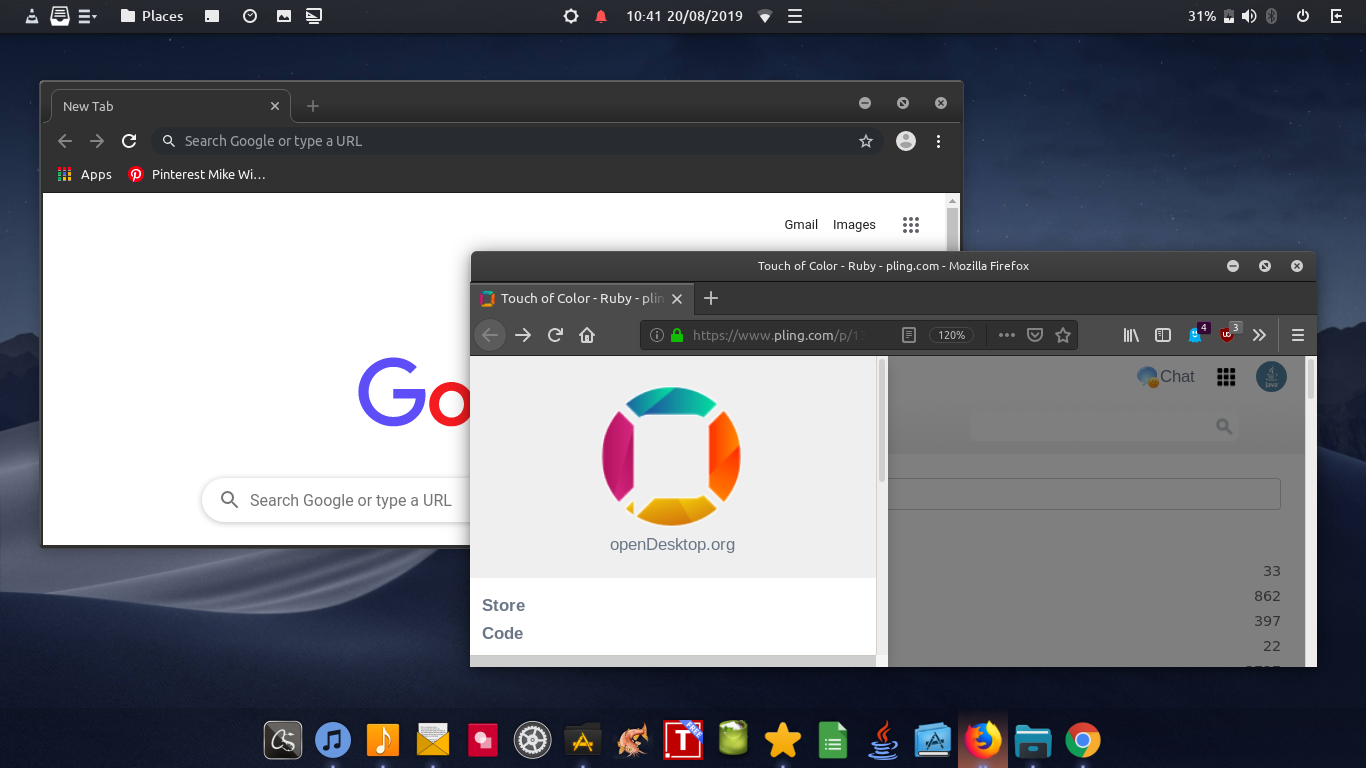Viewport: 1366px width, 768px height.
Task: Show site information icon in Firefox URL bar
Action: click(657, 335)
